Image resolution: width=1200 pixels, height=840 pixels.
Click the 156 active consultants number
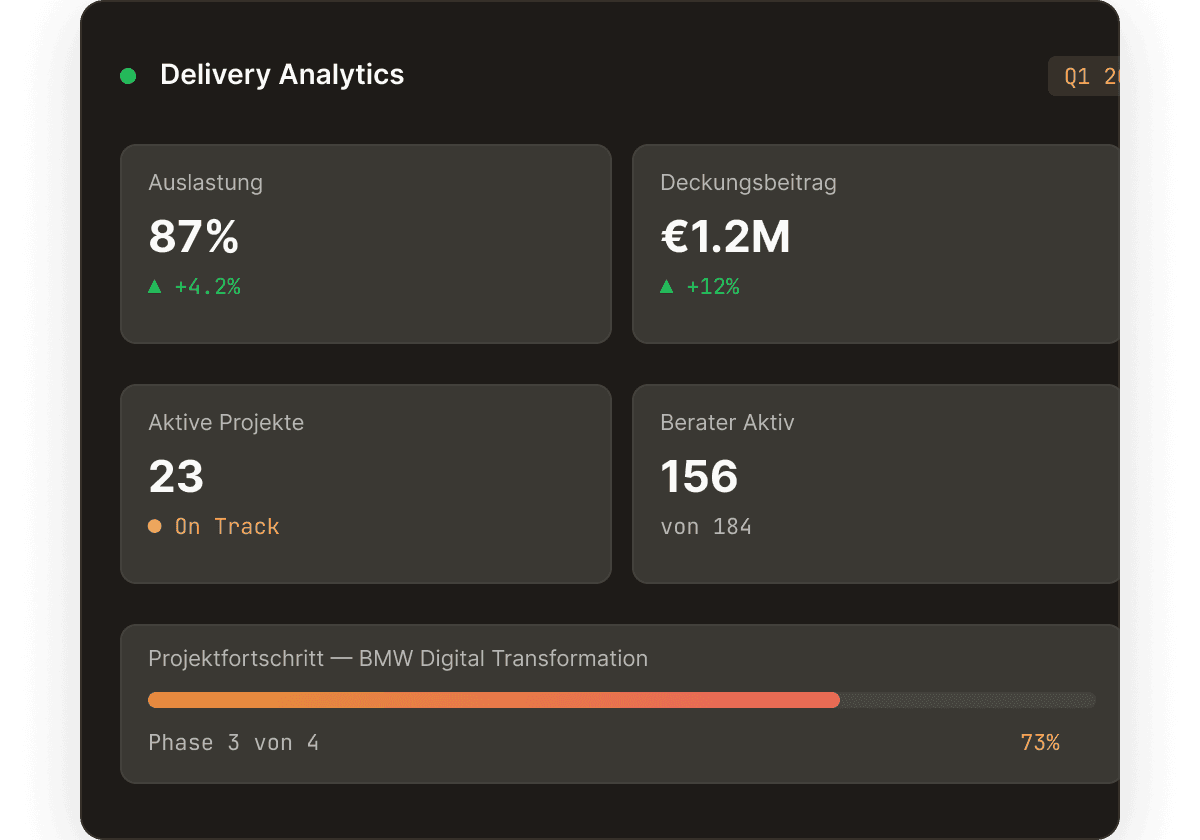(x=699, y=477)
